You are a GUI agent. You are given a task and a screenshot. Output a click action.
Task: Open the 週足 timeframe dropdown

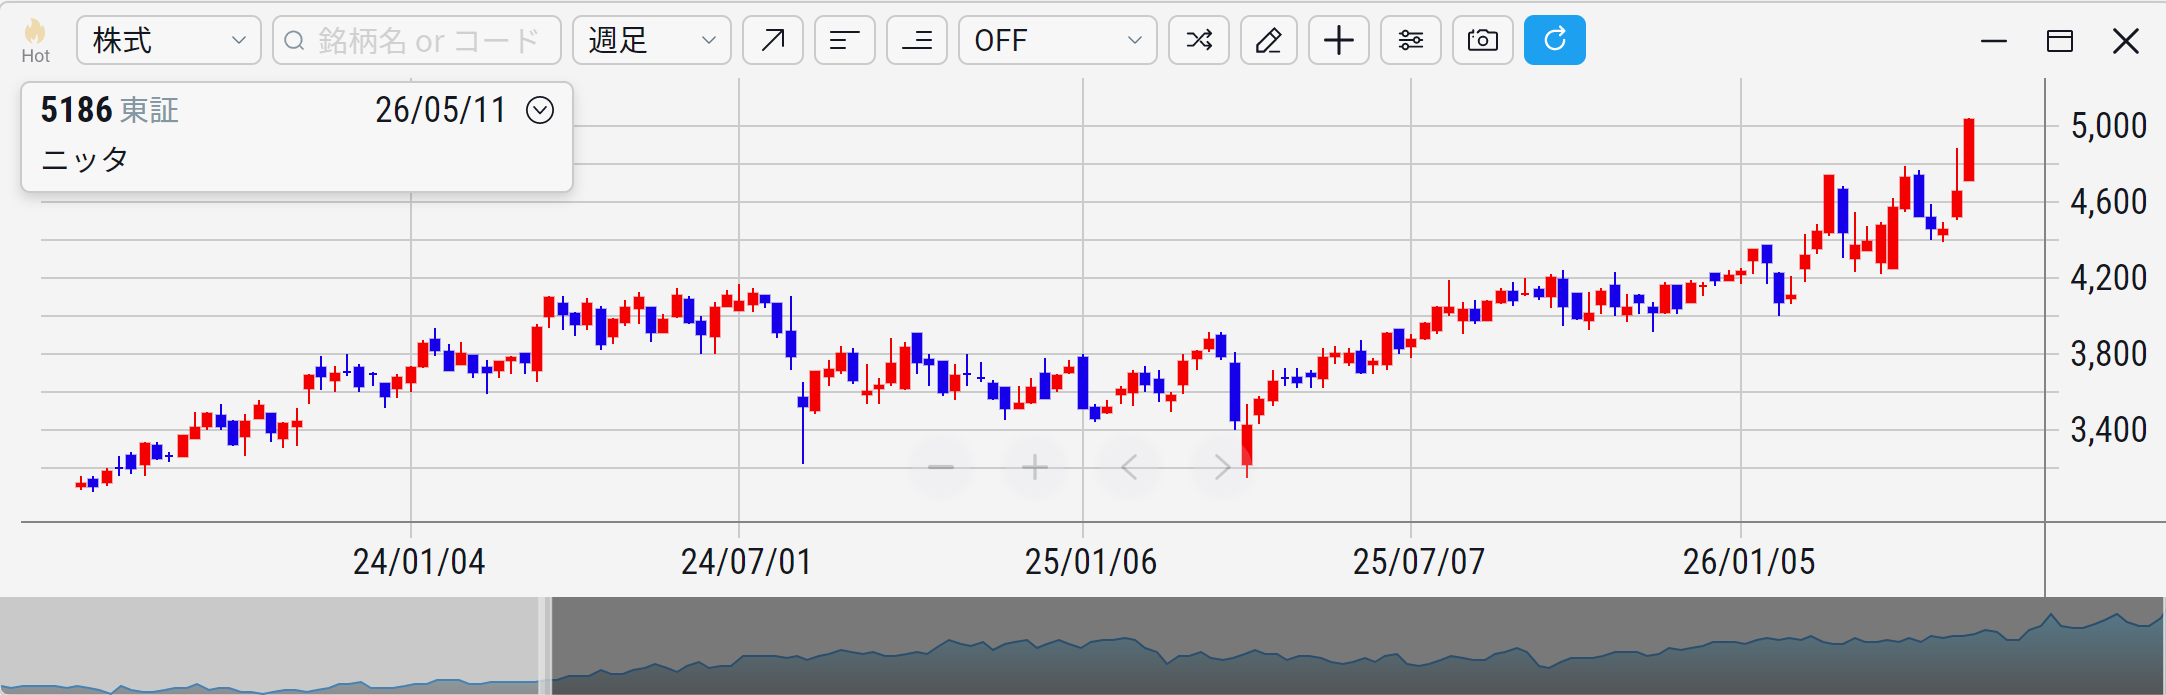click(652, 41)
